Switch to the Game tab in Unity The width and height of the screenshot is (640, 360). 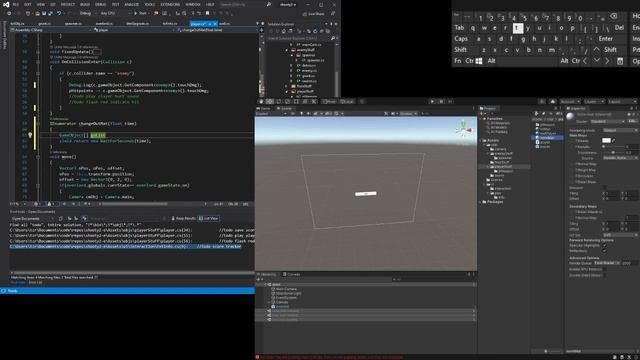click(x=264, y=109)
